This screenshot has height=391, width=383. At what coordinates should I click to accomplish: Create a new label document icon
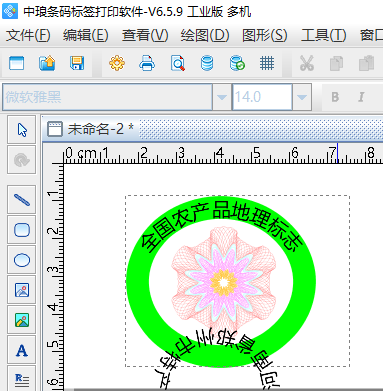17,63
